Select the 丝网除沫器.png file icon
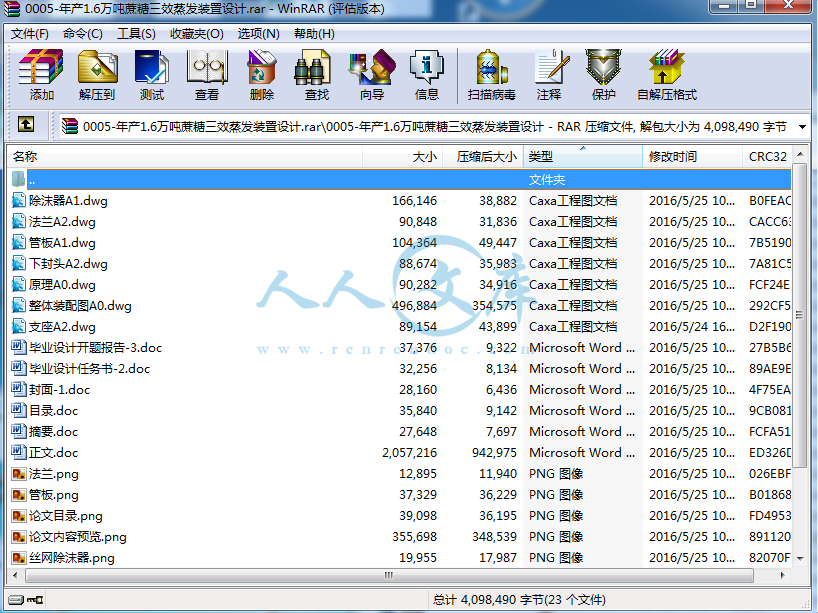Image resolution: width=818 pixels, height=613 pixels. [19, 558]
